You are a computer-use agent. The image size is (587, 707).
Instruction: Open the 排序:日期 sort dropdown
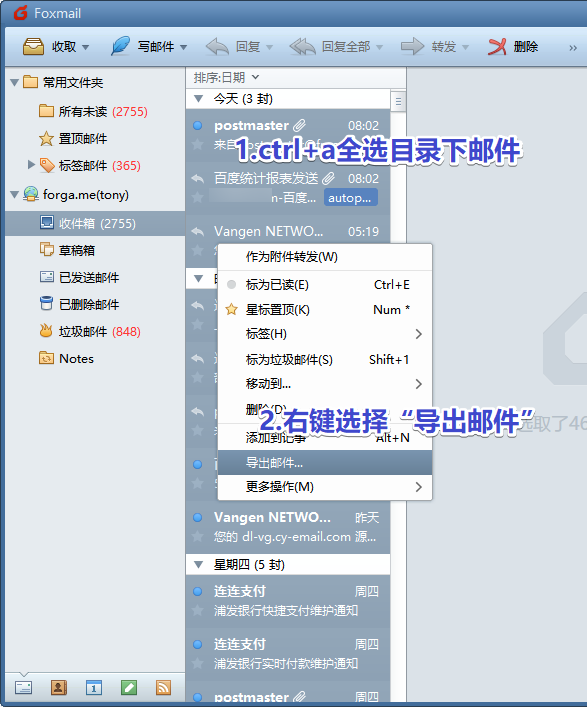coord(227,78)
